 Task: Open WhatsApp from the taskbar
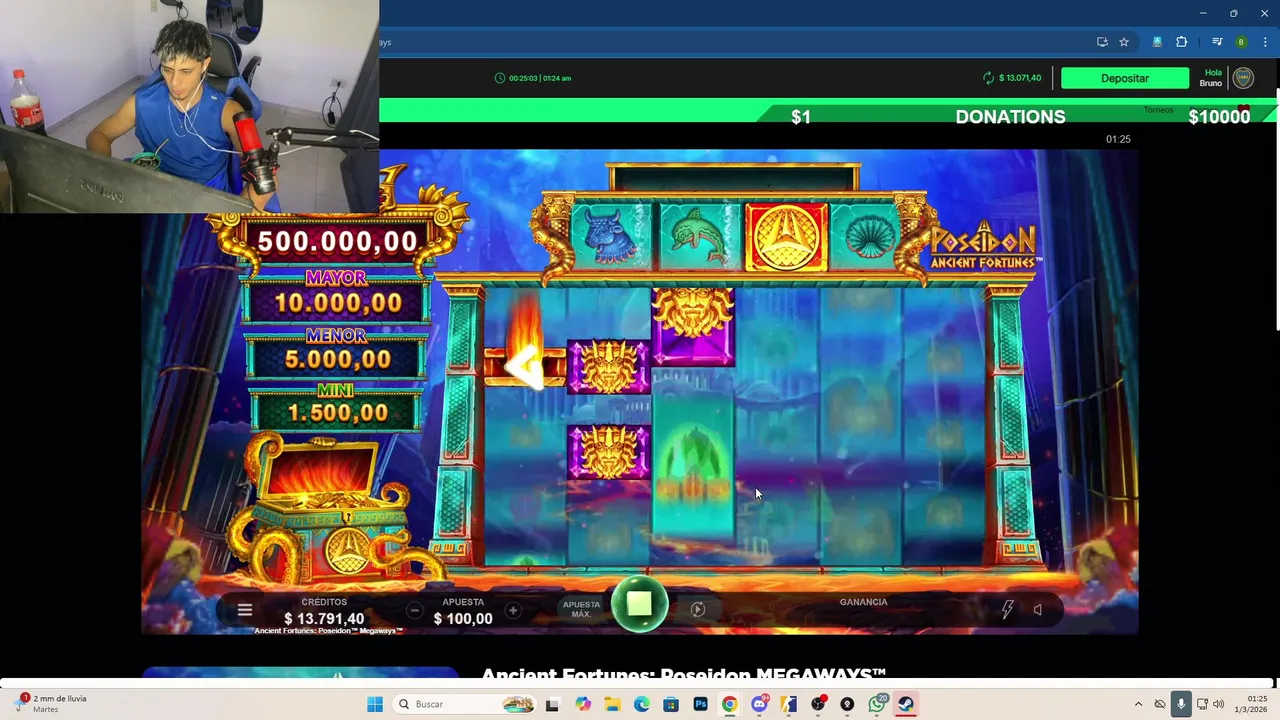click(877, 704)
